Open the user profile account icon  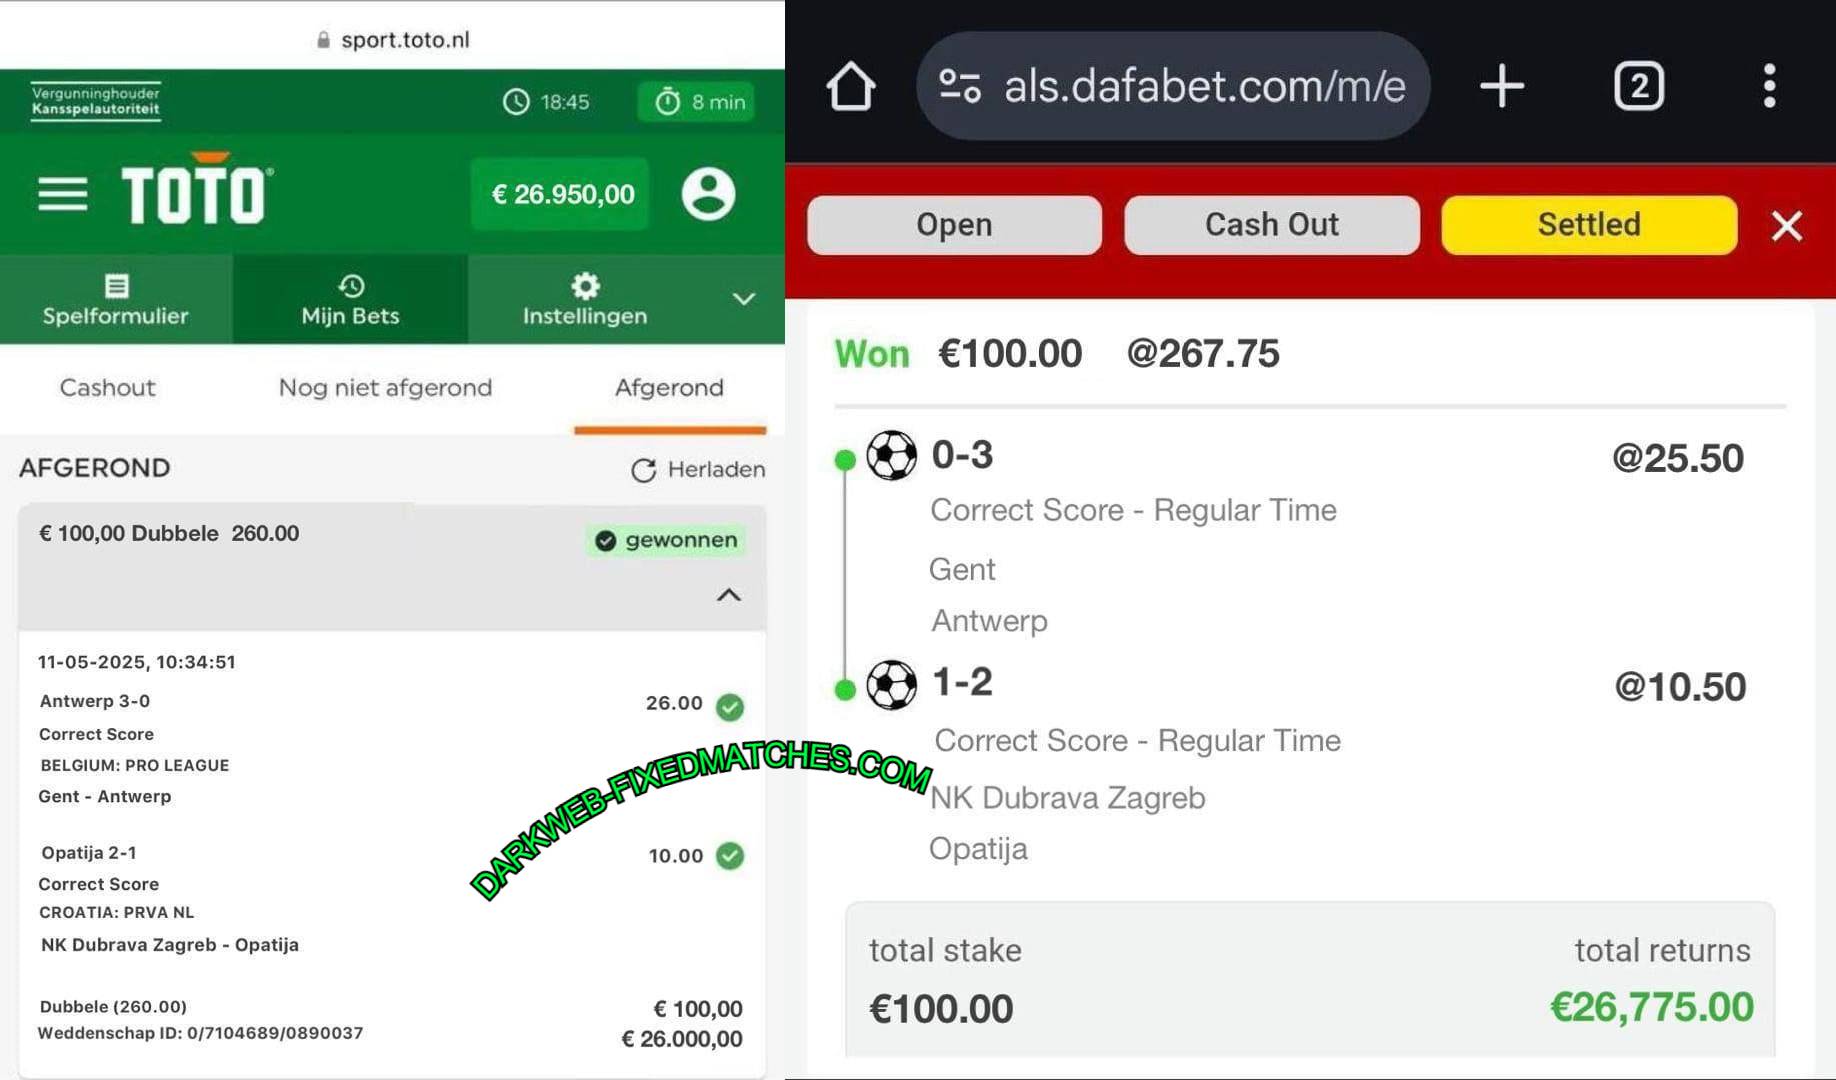coord(708,194)
